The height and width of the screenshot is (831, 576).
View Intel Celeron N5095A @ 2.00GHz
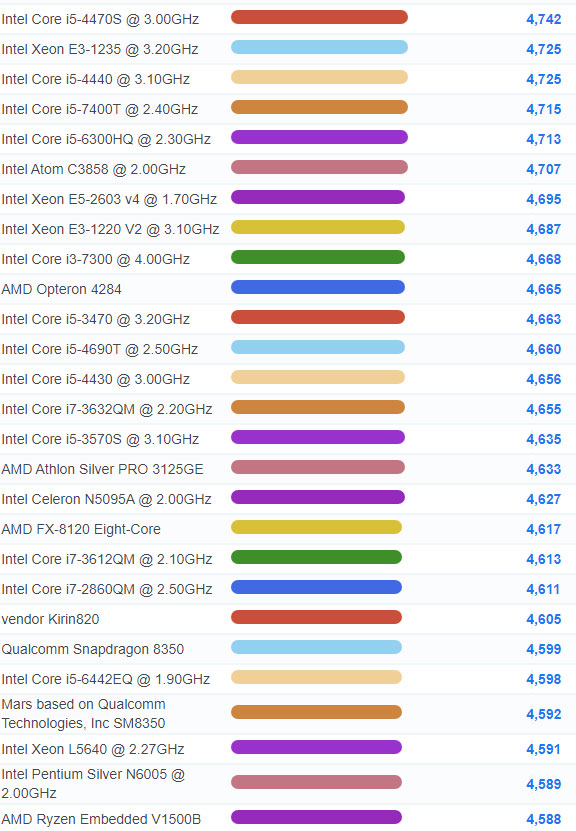(x=106, y=499)
